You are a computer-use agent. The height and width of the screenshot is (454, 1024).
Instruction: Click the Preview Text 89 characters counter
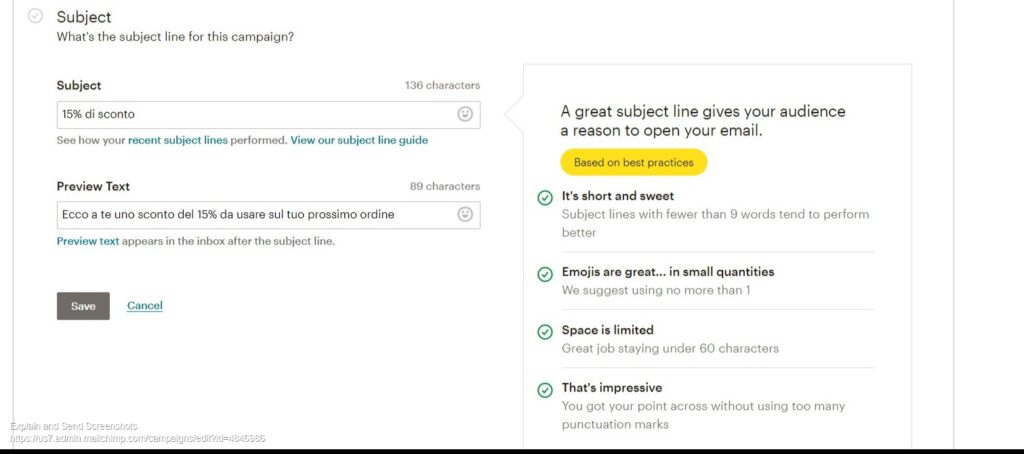pos(445,186)
